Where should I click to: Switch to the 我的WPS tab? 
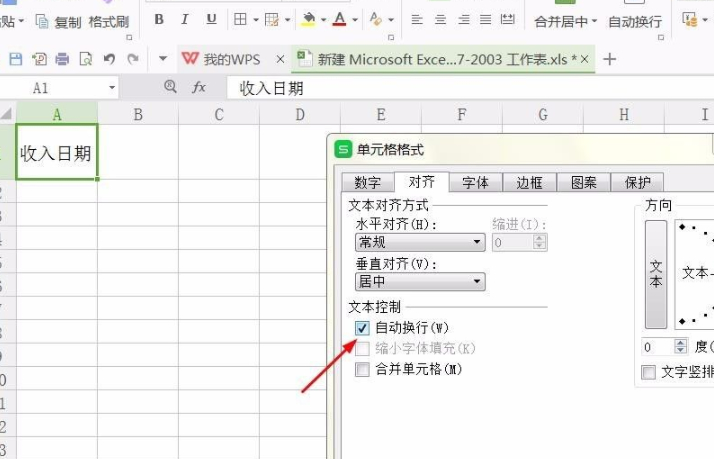(x=221, y=59)
